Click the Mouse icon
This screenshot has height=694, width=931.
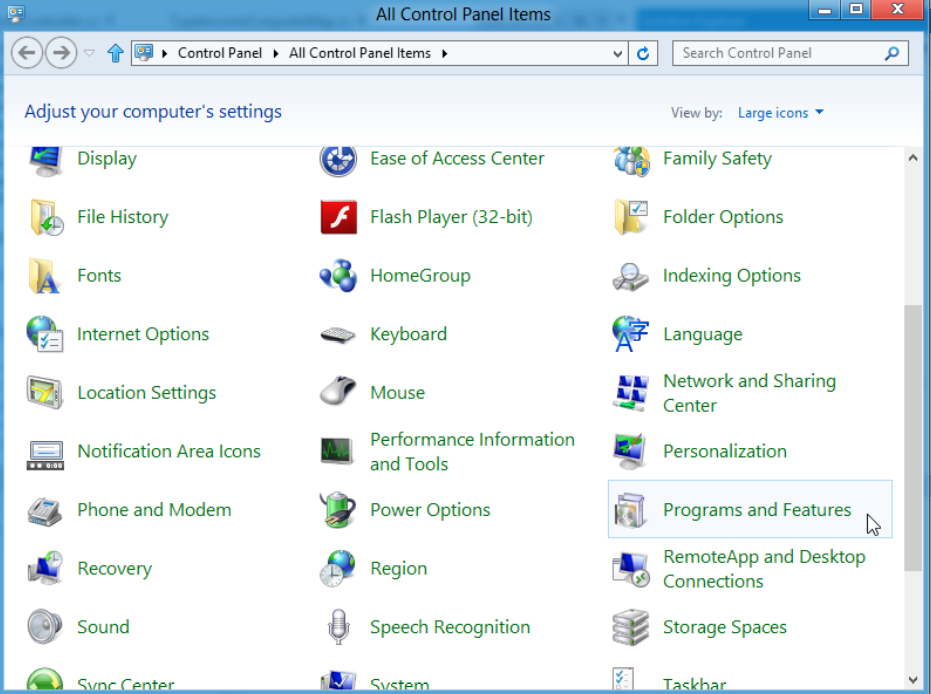click(x=337, y=391)
